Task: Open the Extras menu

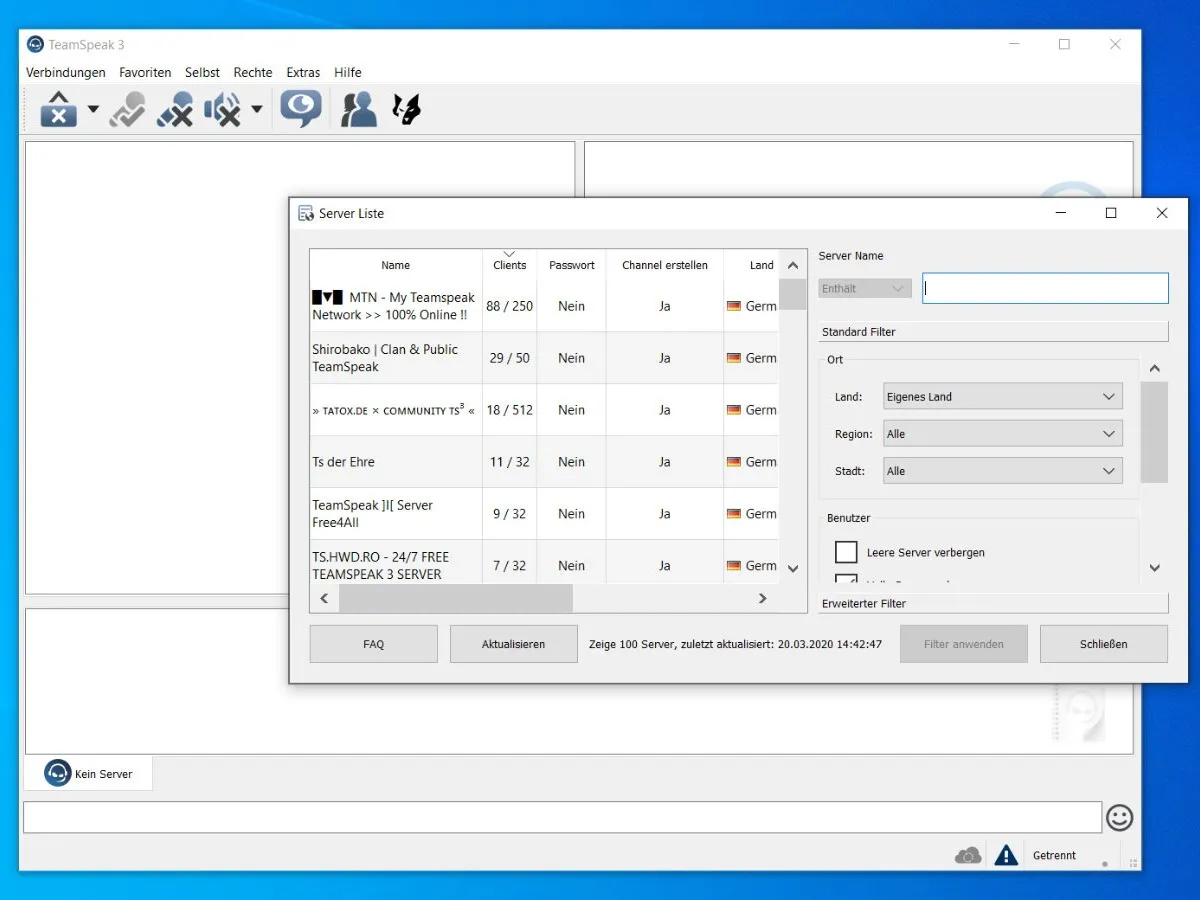Action: [303, 72]
